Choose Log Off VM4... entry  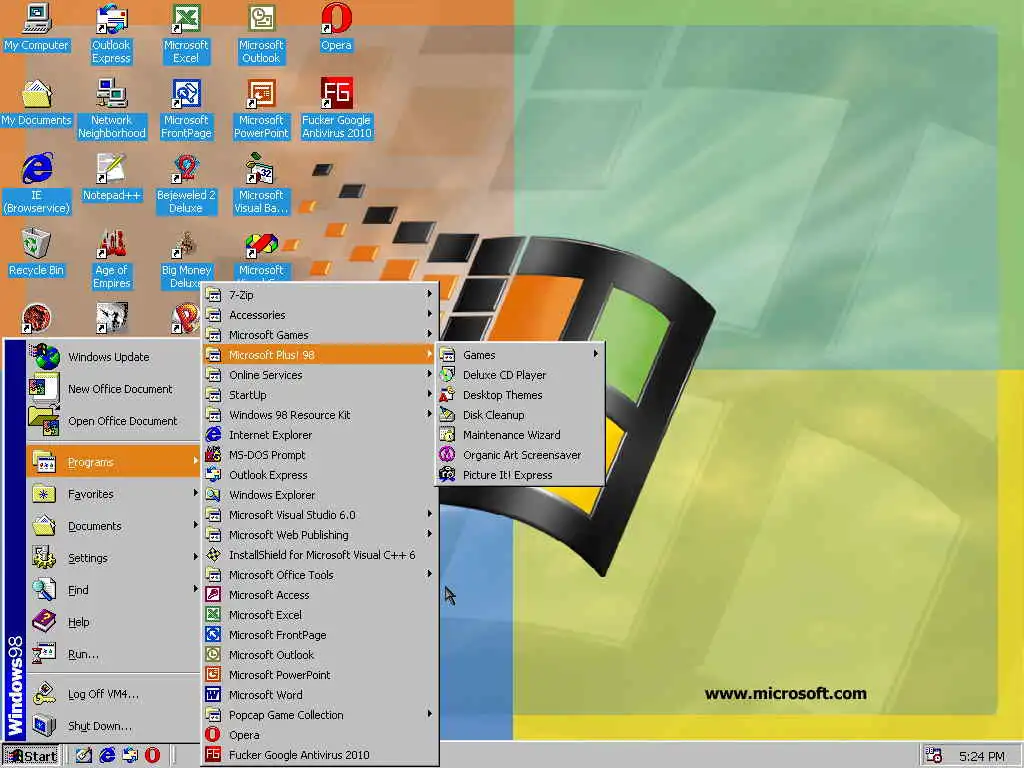tap(113, 694)
